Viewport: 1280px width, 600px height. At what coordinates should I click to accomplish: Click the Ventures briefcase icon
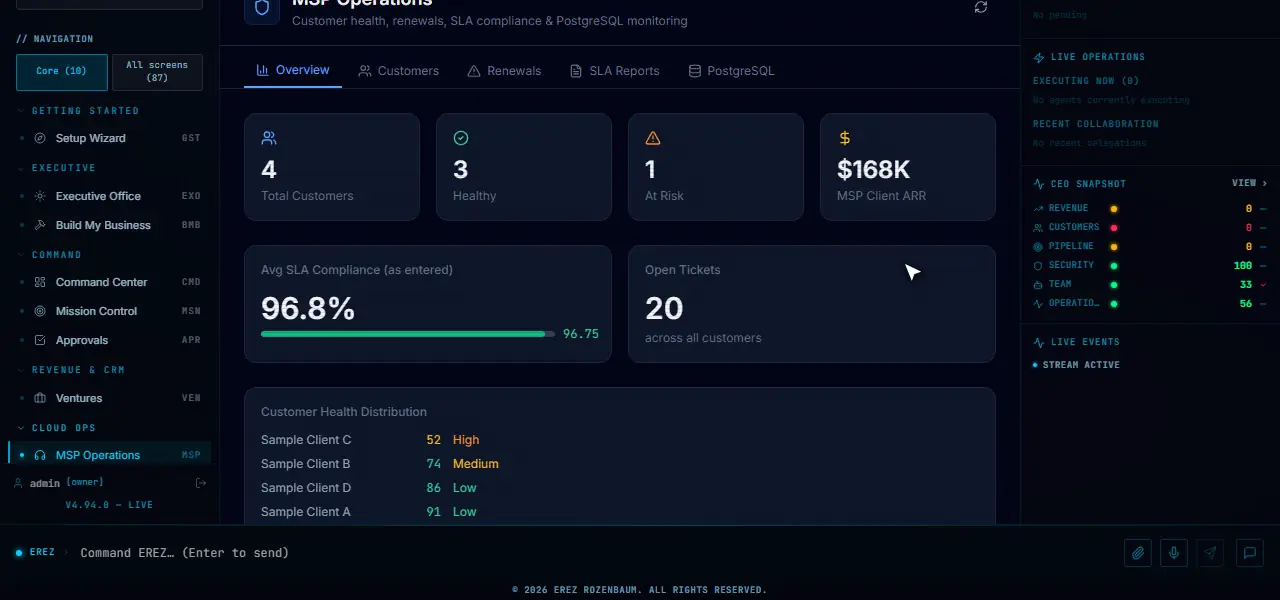click(40, 398)
